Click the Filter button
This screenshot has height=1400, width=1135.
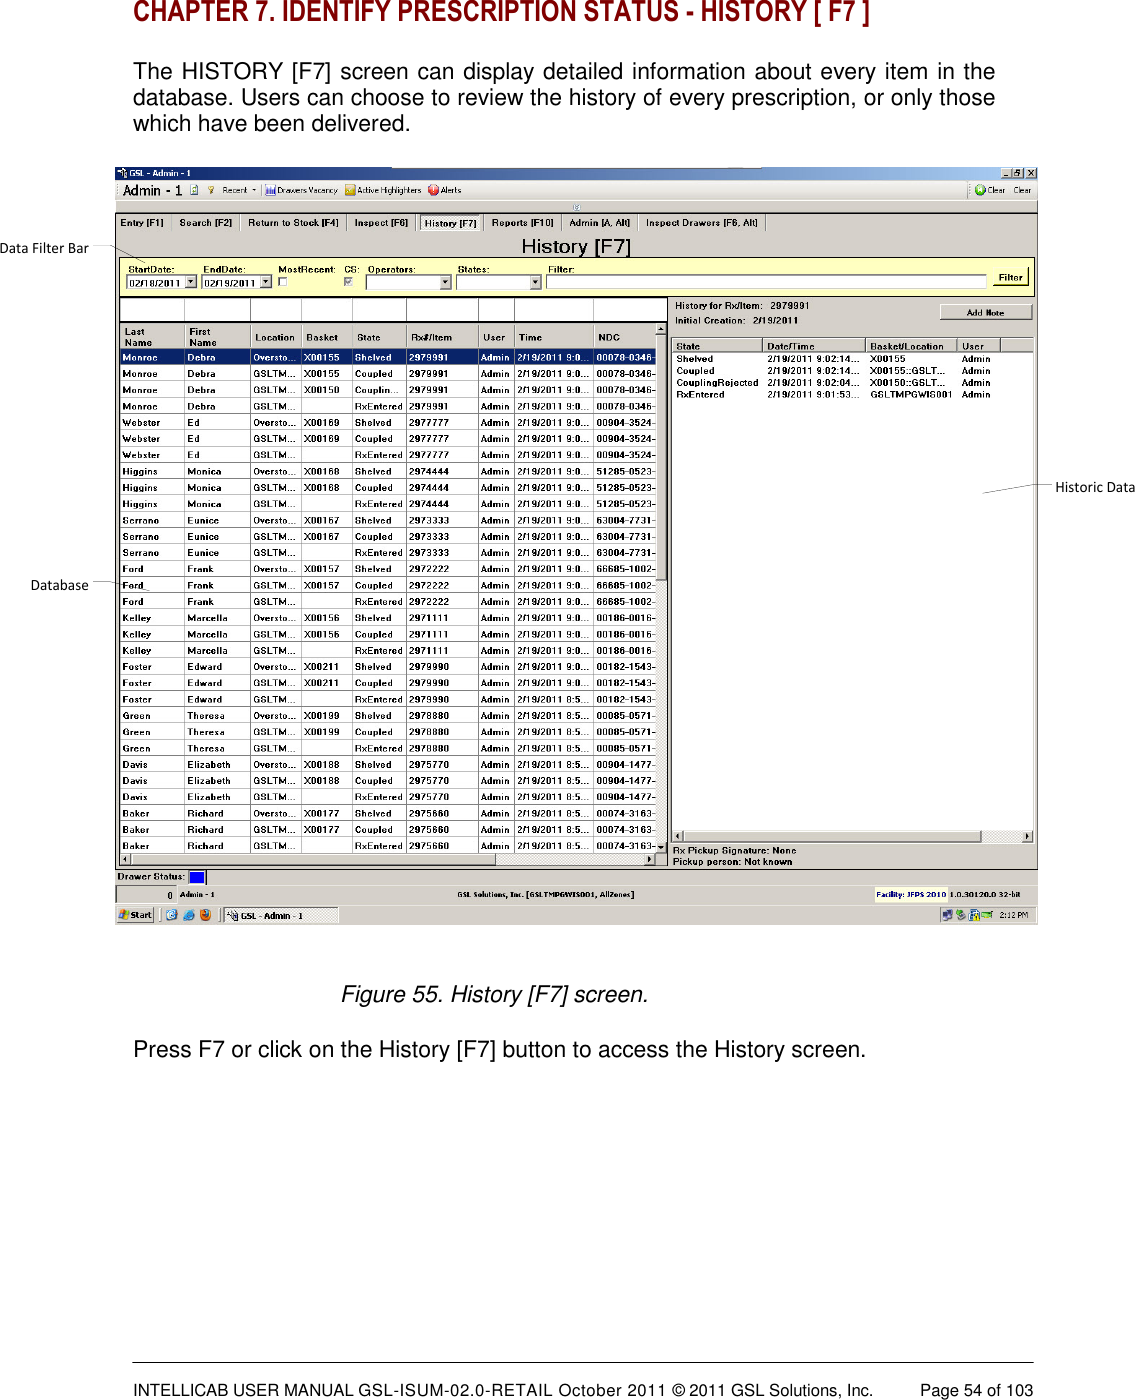pyautogui.click(x=1010, y=278)
